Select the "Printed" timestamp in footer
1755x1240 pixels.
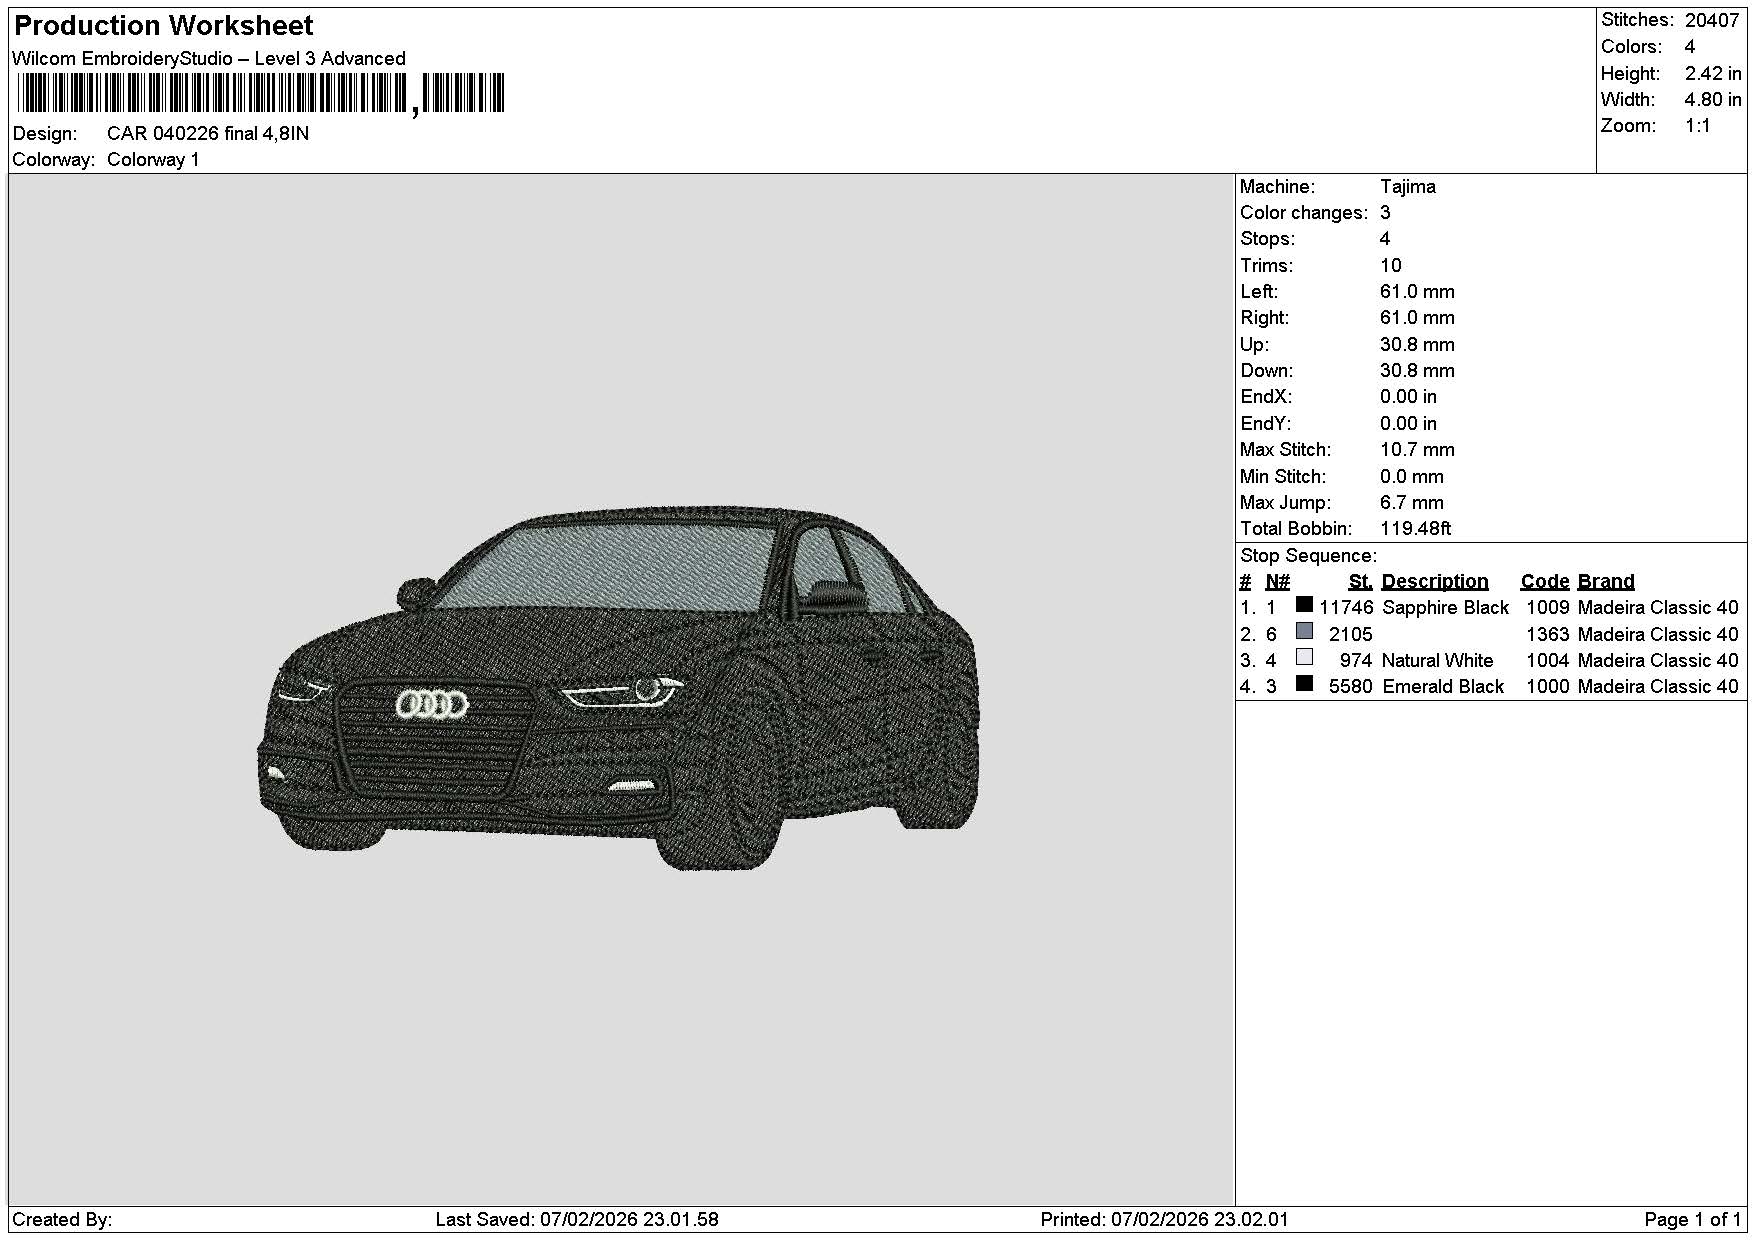point(1164,1219)
